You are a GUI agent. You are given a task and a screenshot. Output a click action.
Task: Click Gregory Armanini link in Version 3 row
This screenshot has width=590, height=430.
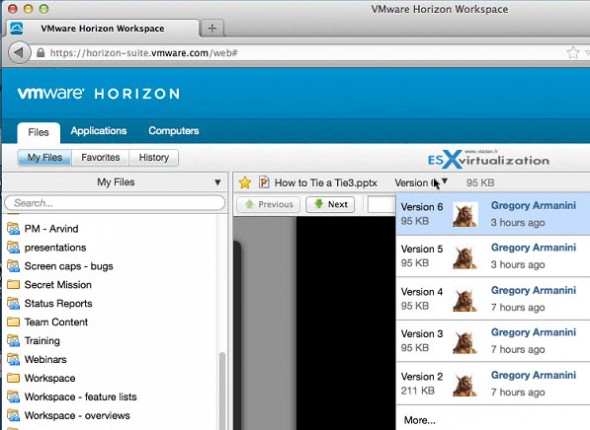(x=533, y=333)
